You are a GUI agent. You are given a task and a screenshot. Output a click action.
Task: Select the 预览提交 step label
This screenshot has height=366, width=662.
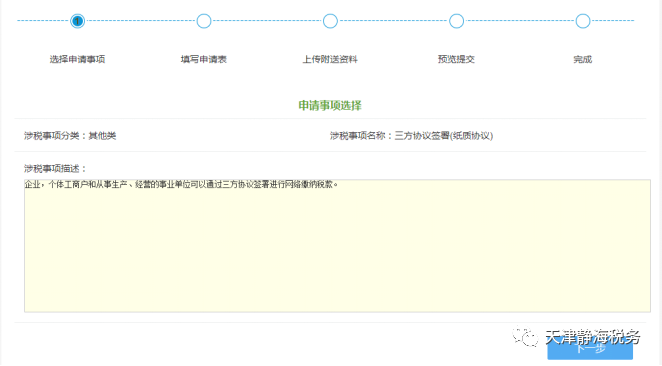pos(456,59)
